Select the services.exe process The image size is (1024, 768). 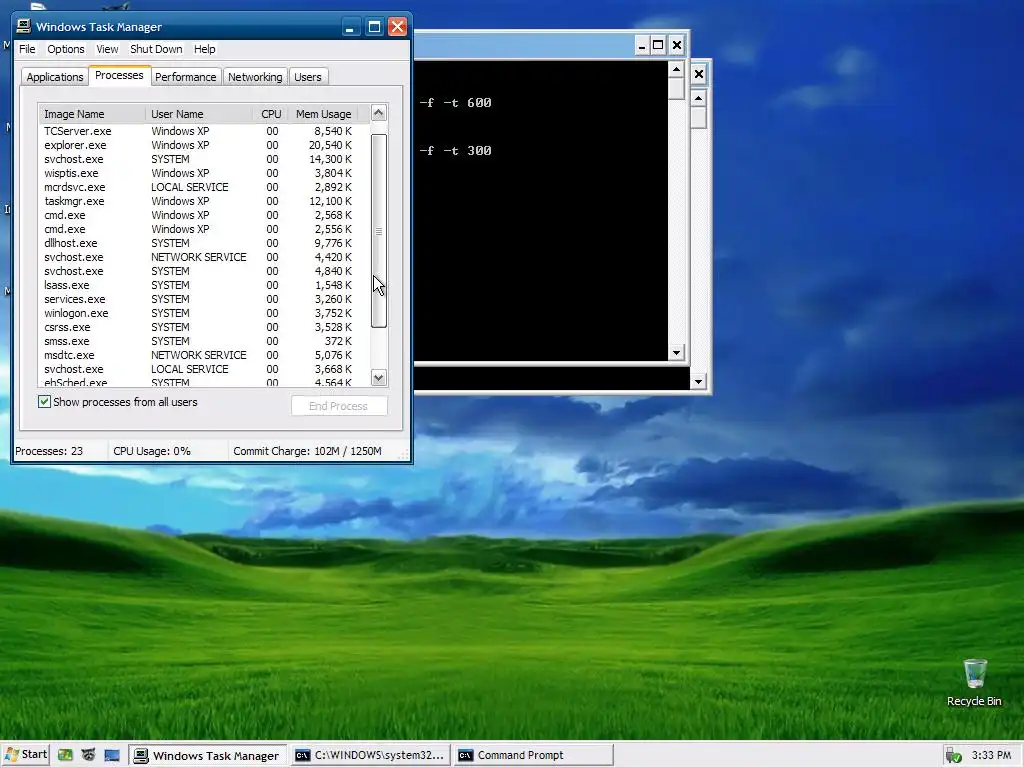pos(198,299)
